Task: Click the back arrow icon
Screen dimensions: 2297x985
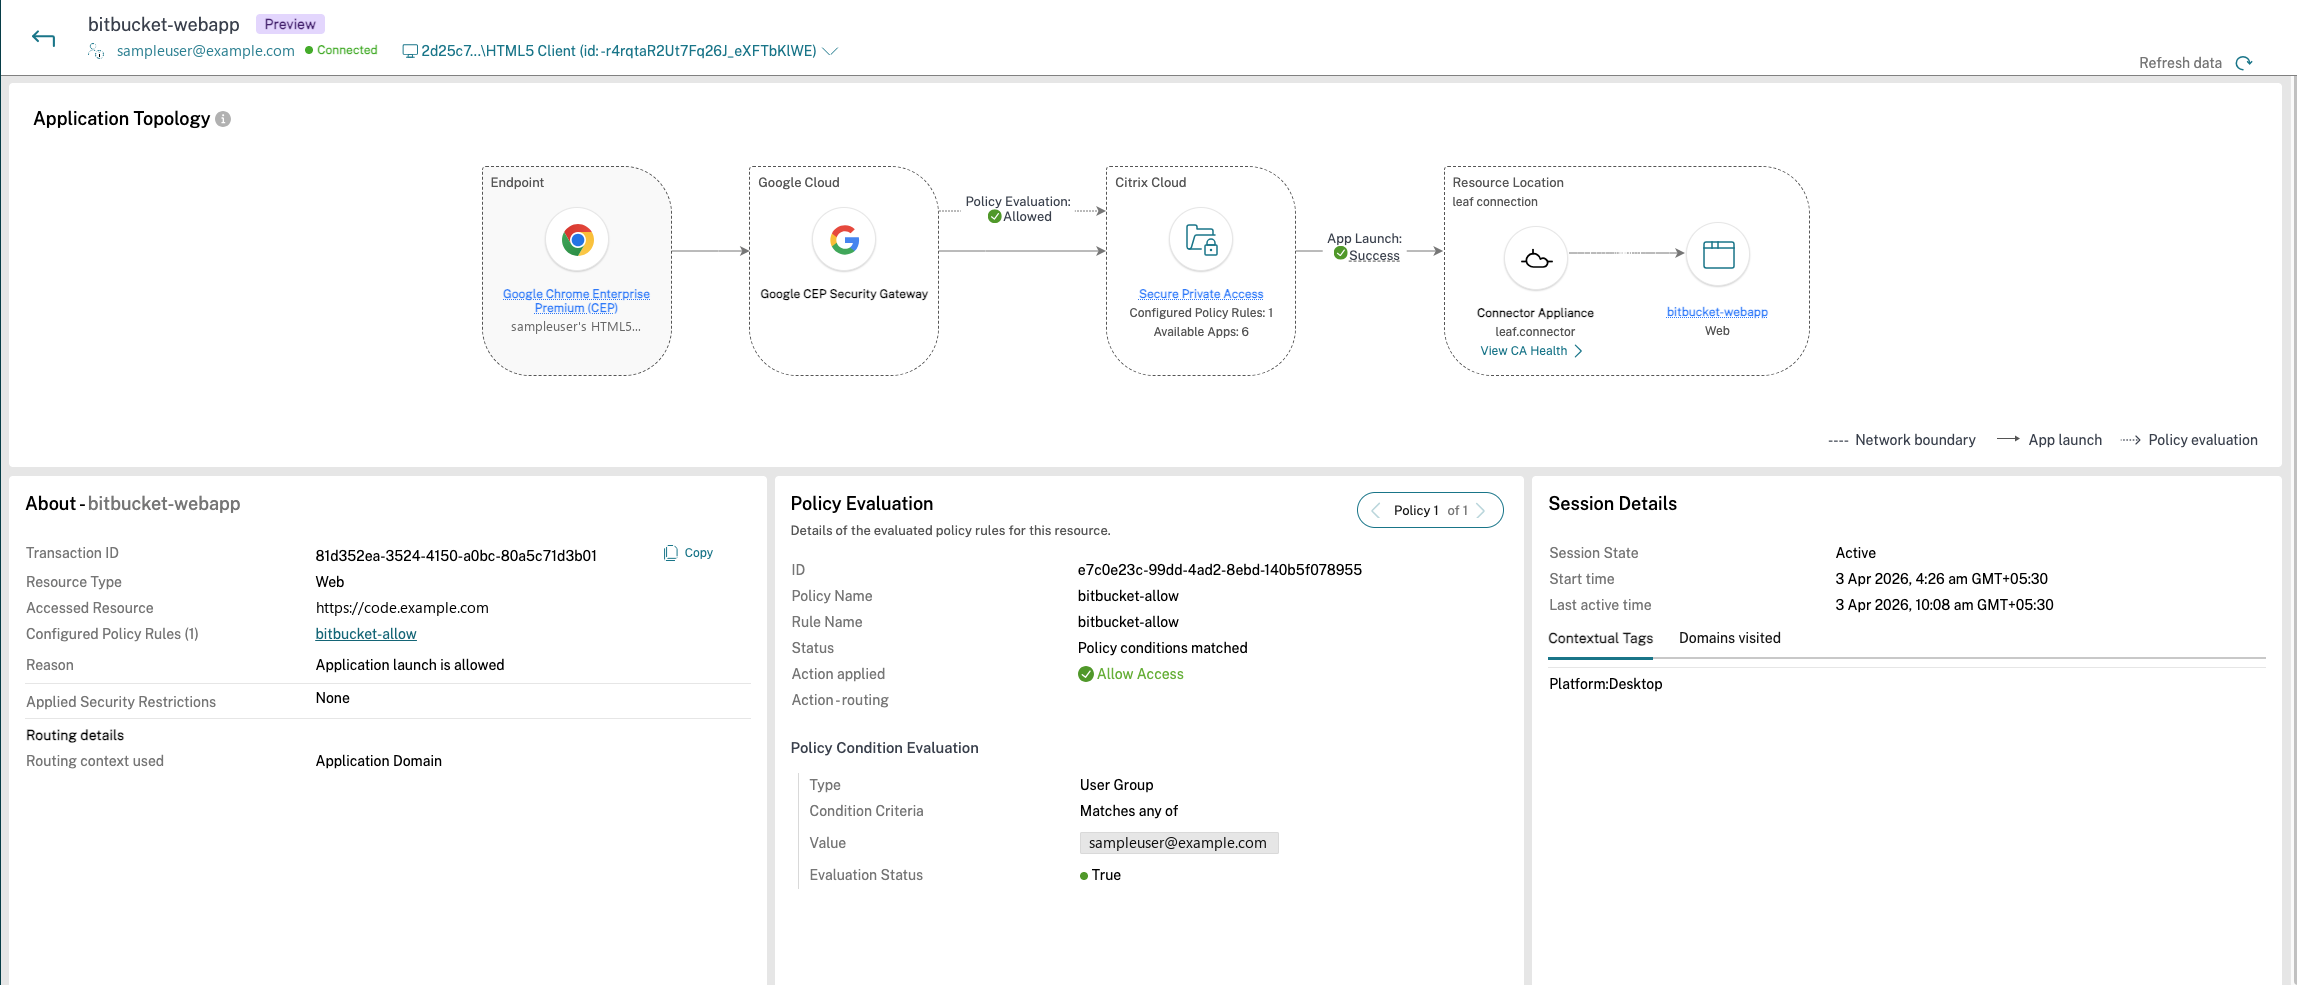Action: pyautogui.click(x=43, y=39)
